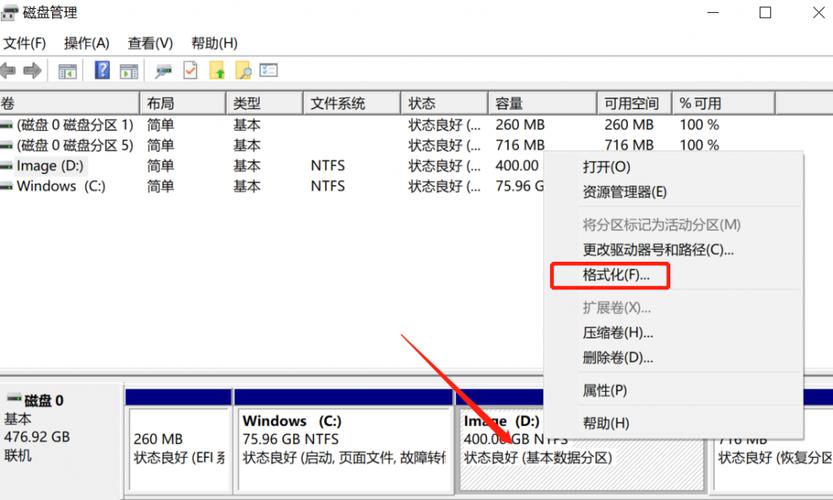Screen dimensions: 833x500
Task: Click drive icon beside Windows (C:) row
Action: click(6, 187)
